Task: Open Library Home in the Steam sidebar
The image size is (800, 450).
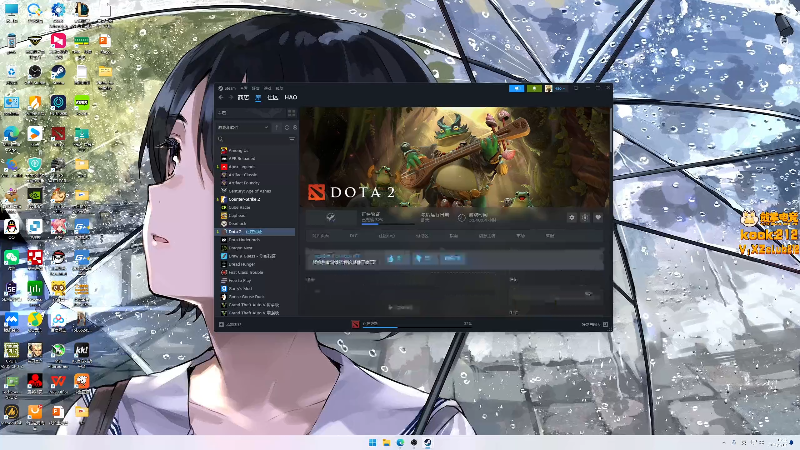Action: pyautogui.click(x=250, y=113)
